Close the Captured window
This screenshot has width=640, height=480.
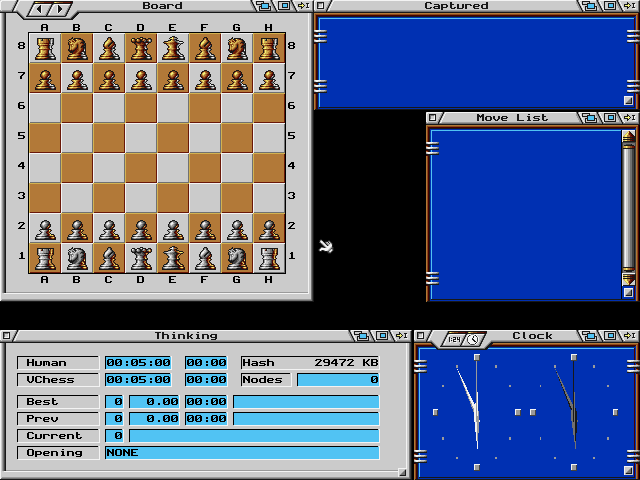click(x=321, y=6)
